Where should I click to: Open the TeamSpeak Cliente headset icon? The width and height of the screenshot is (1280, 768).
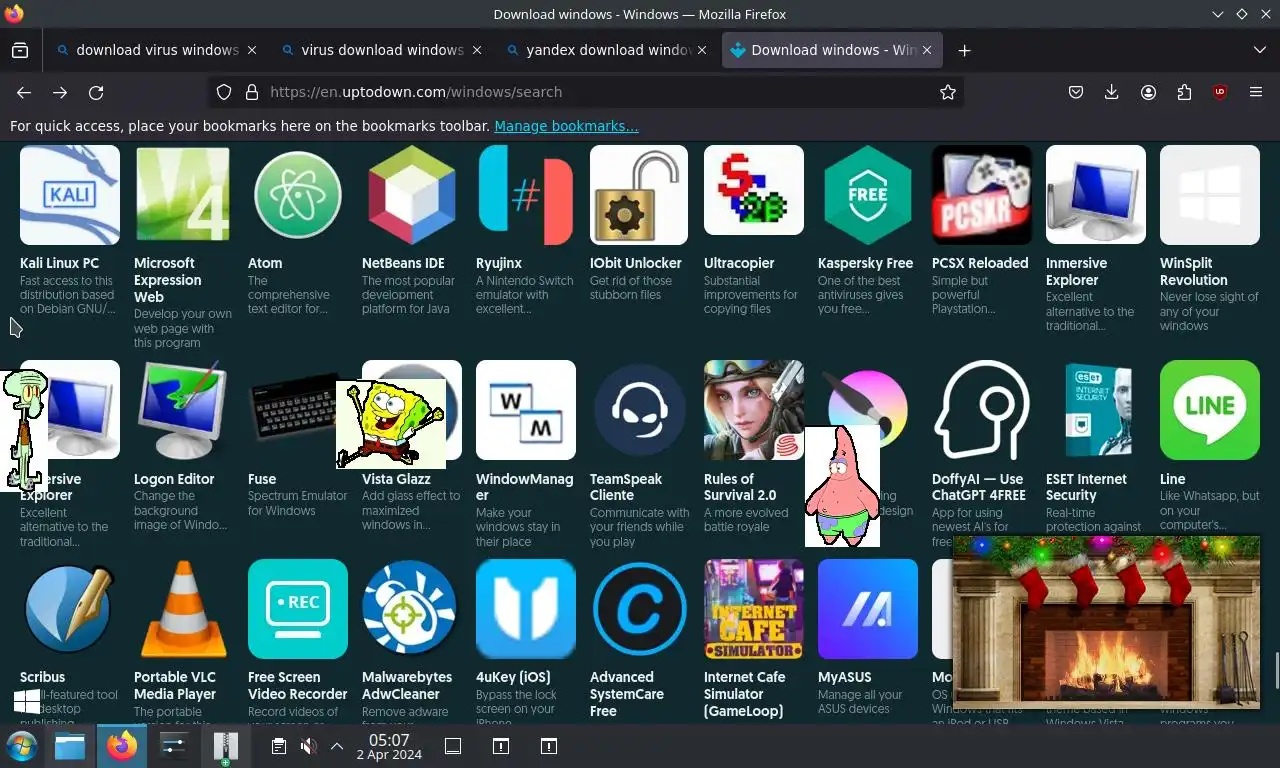tap(640, 410)
